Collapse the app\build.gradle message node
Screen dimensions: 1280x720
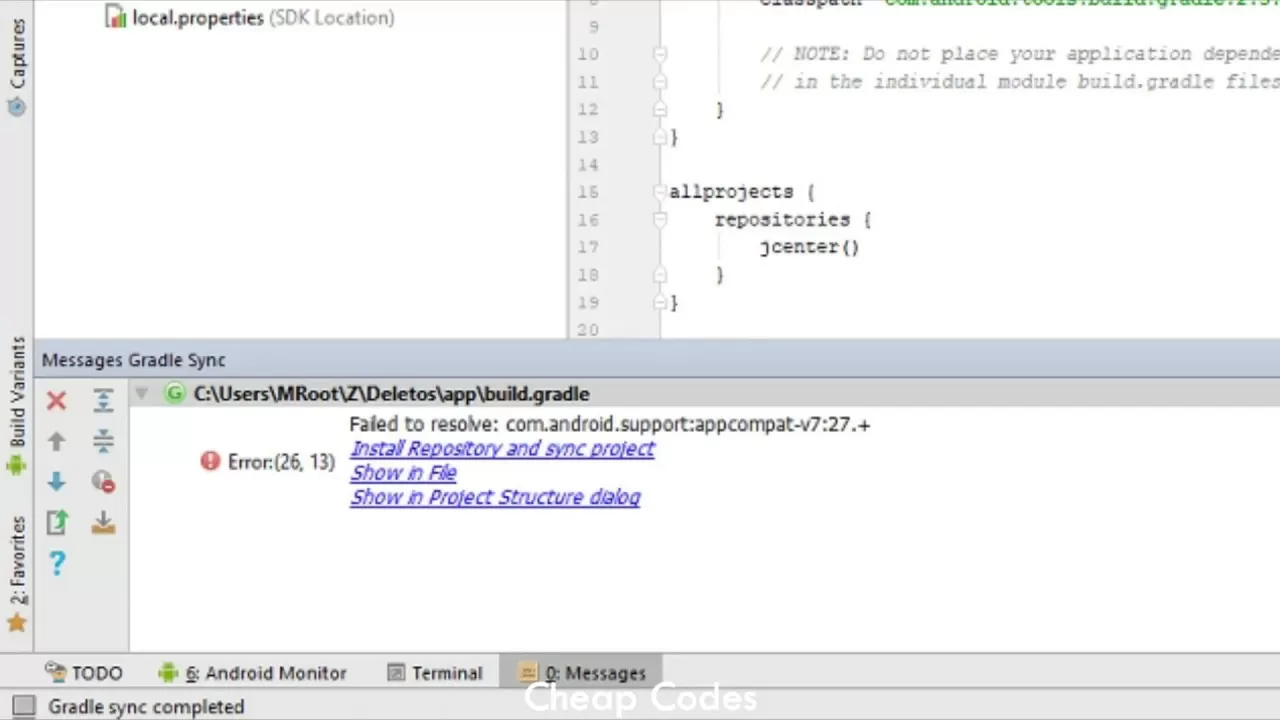pos(141,393)
